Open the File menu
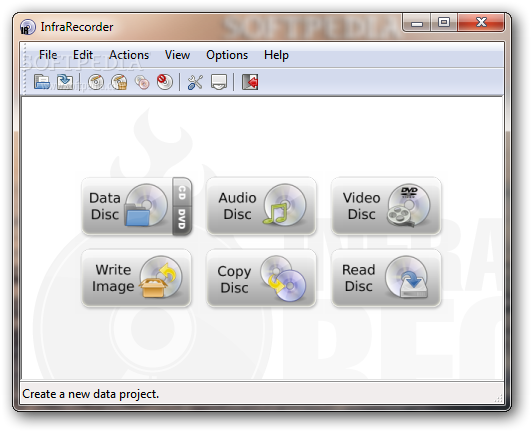The height and width of the screenshot is (432, 532). (x=48, y=55)
